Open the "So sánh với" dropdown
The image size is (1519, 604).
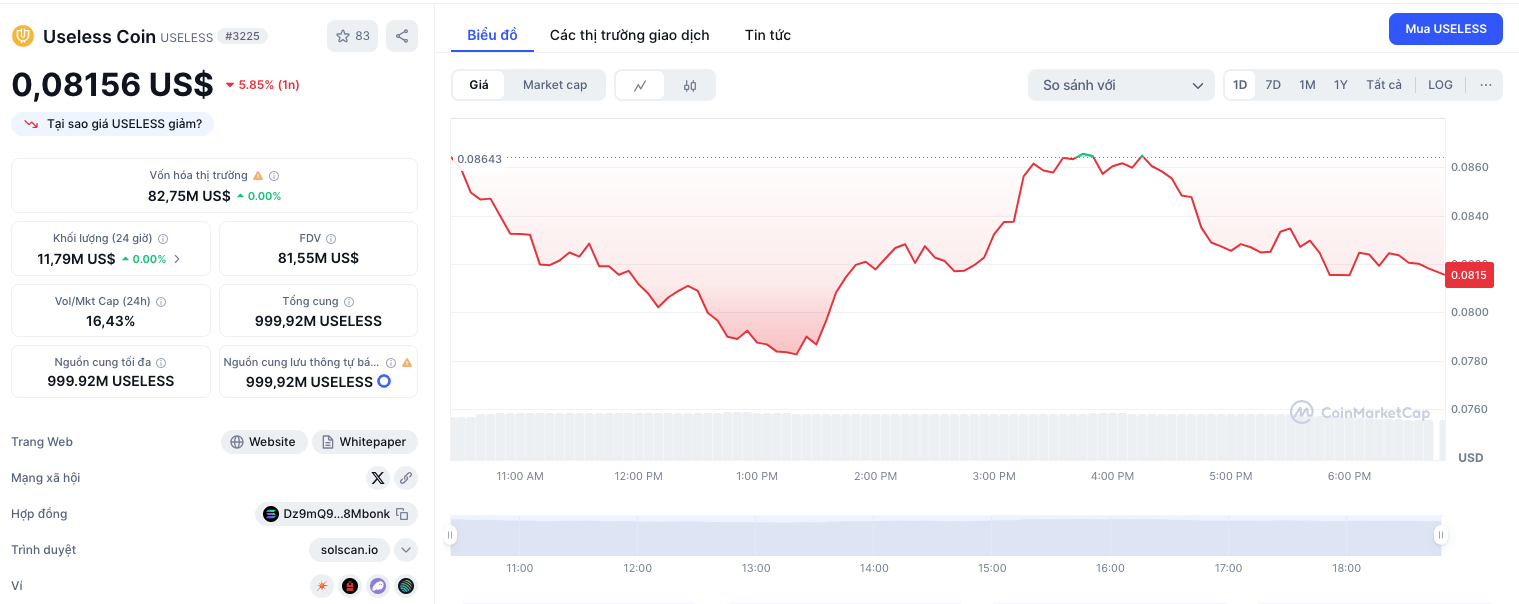pyautogui.click(x=1120, y=85)
